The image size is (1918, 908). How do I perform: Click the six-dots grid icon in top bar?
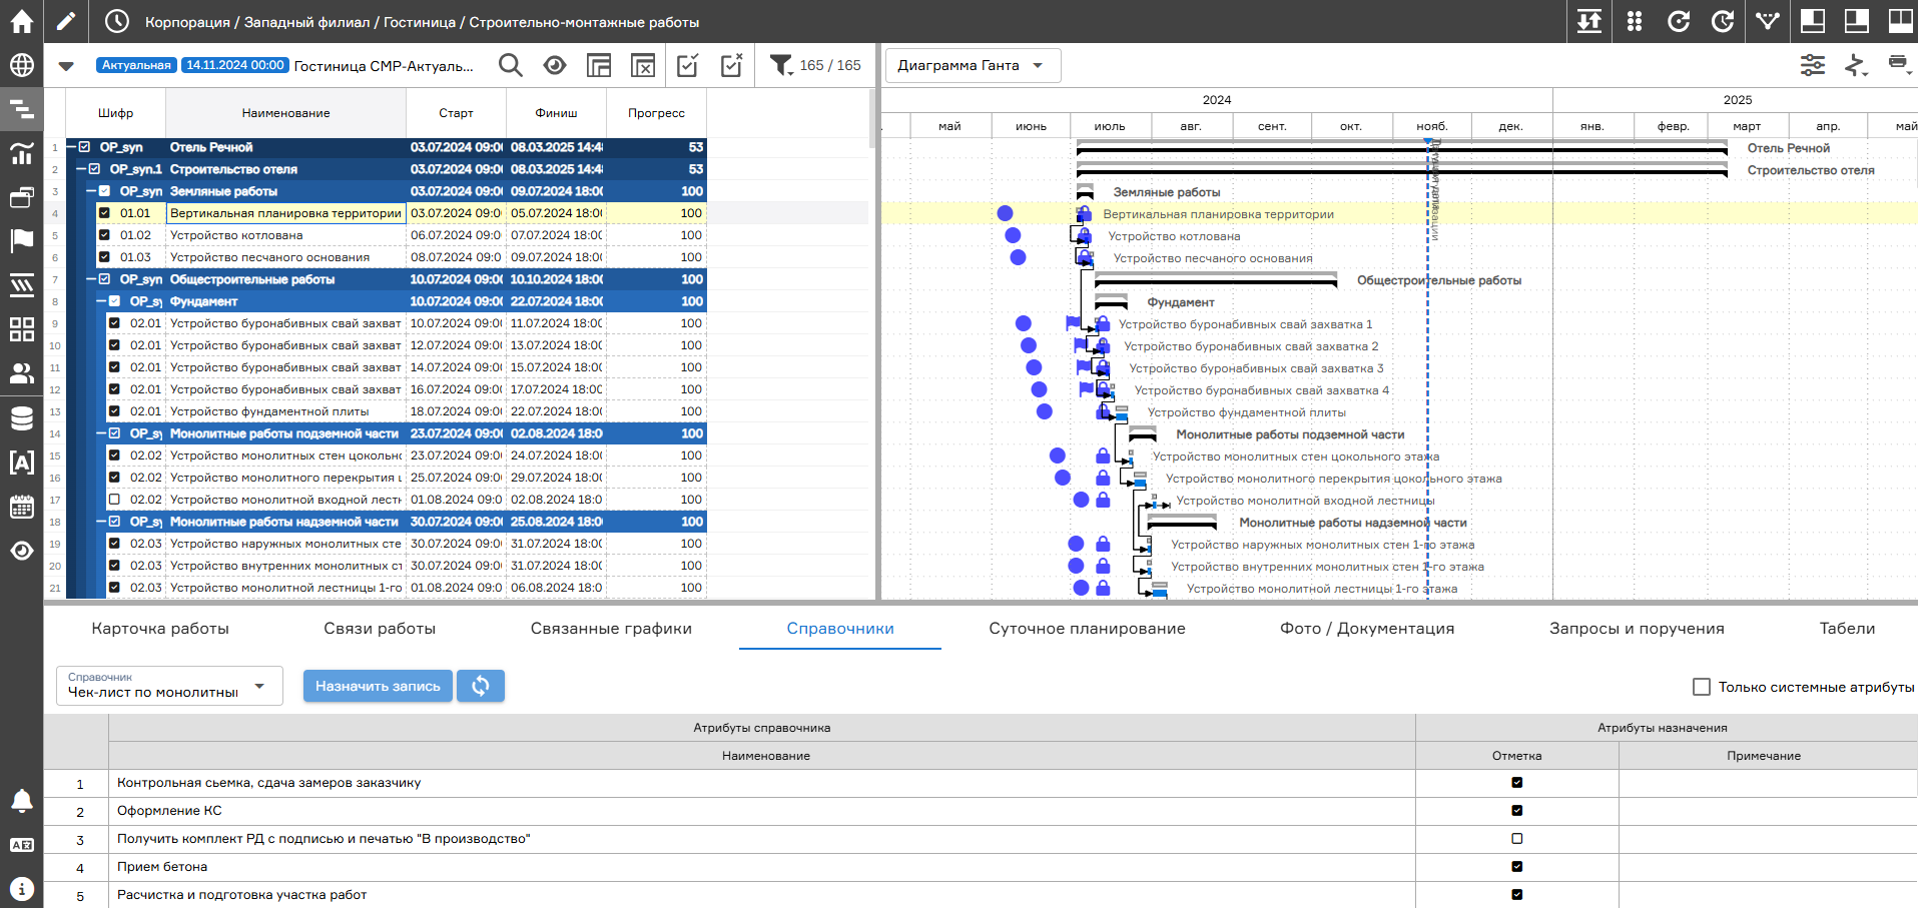[x=1634, y=21]
